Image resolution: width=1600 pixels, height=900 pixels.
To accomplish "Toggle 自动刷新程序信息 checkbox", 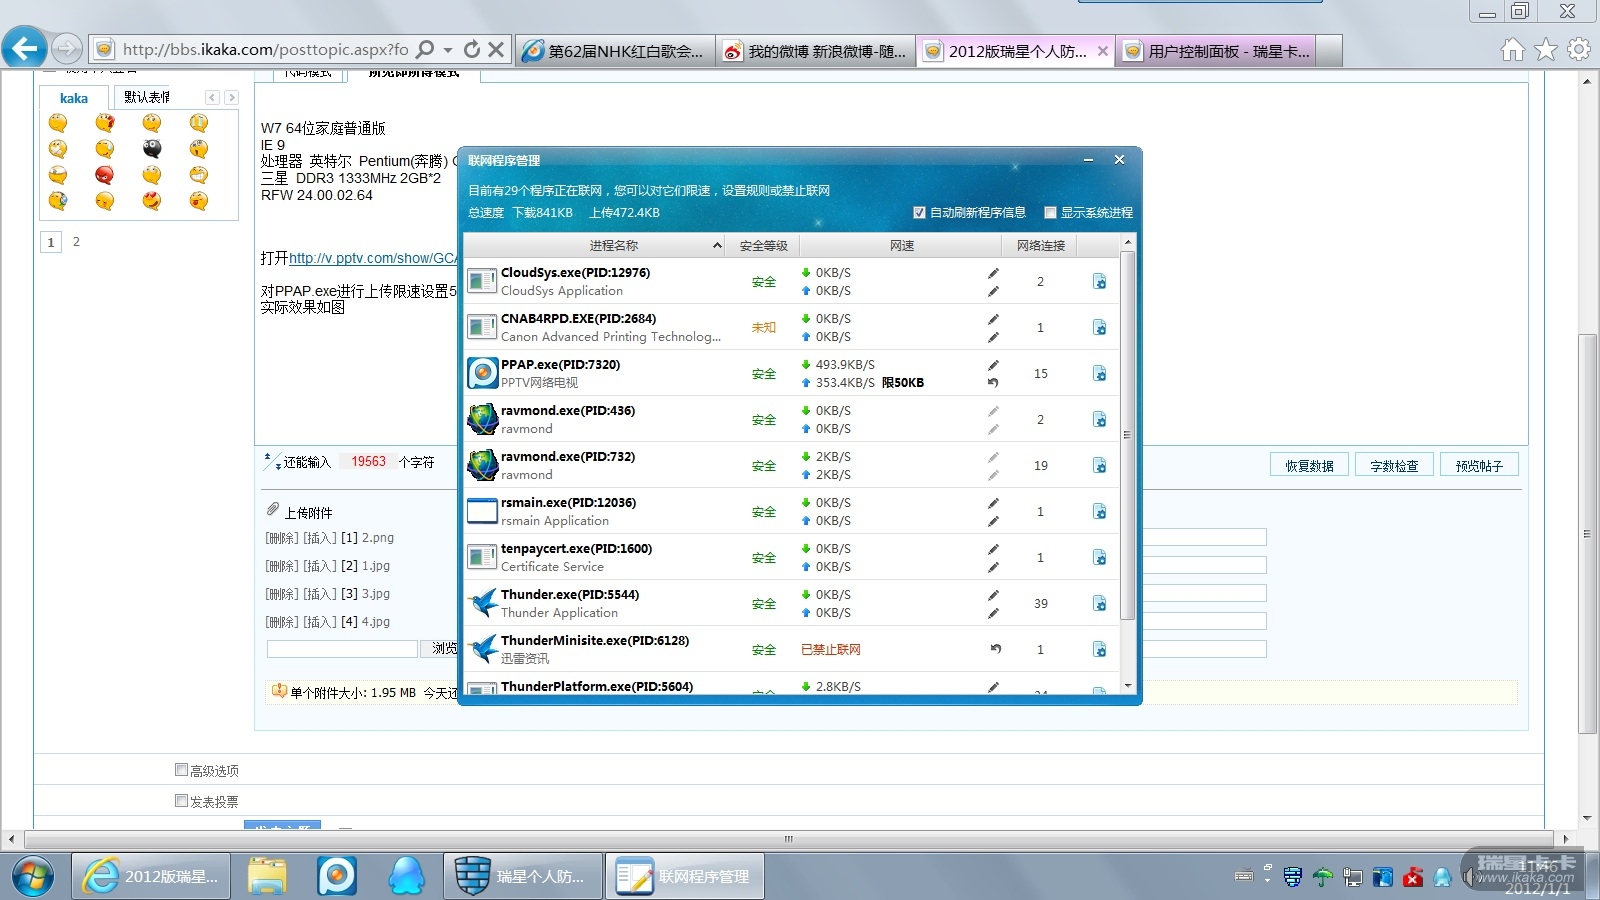I will 919,212.
